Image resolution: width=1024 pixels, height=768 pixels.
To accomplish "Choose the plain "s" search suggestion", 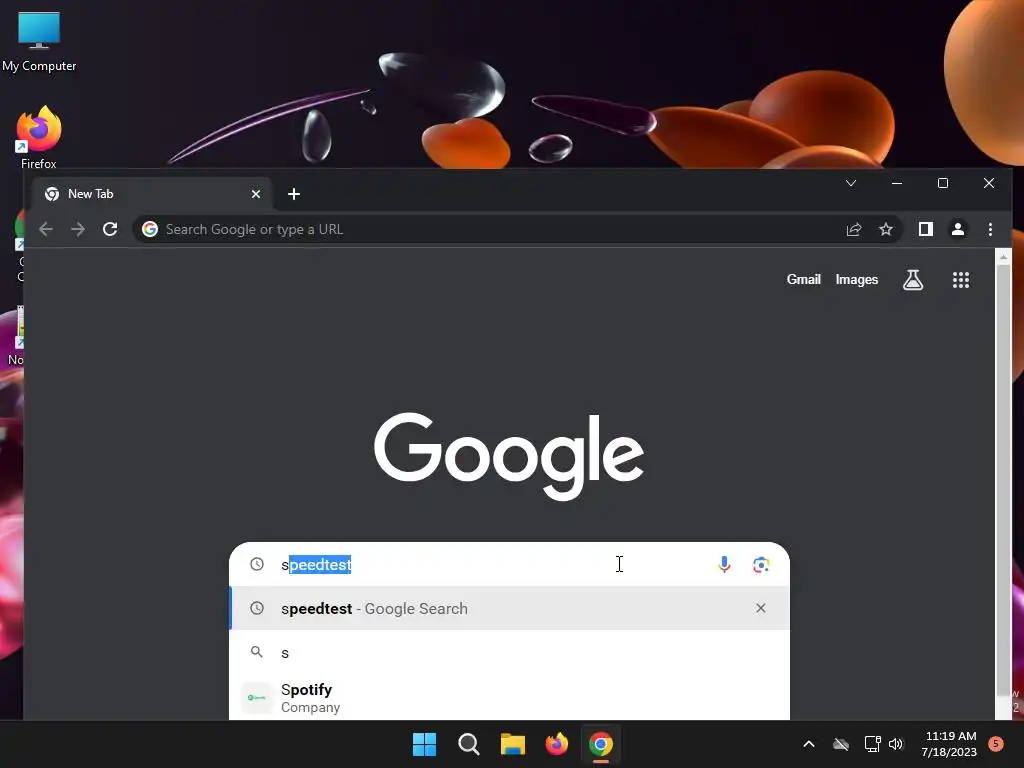I will click(510, 652).
